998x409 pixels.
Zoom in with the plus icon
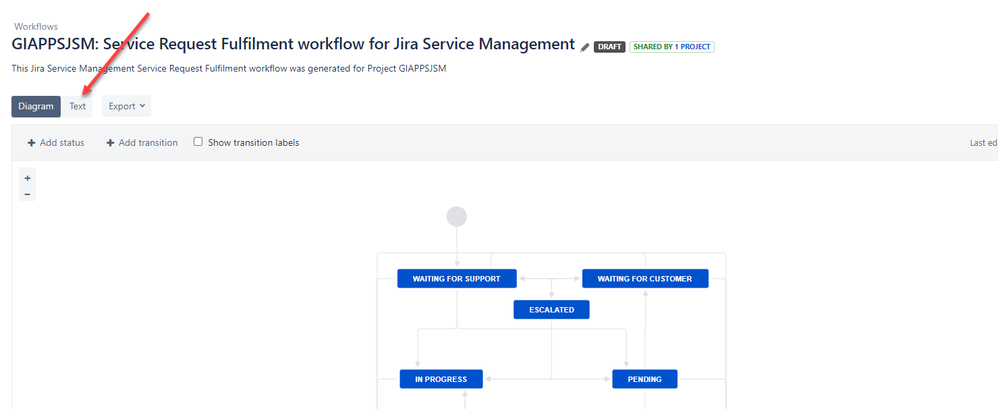point(27,178)
